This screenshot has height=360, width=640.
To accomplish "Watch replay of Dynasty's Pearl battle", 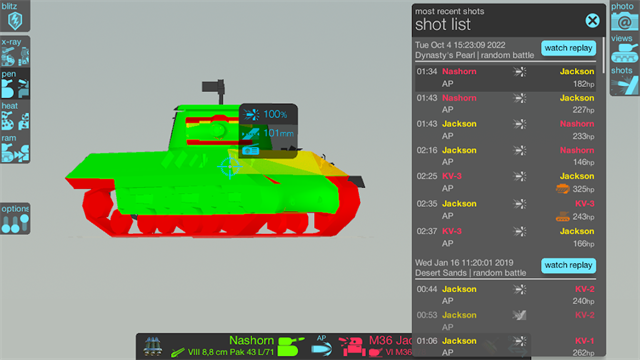I will pos(568,48).
